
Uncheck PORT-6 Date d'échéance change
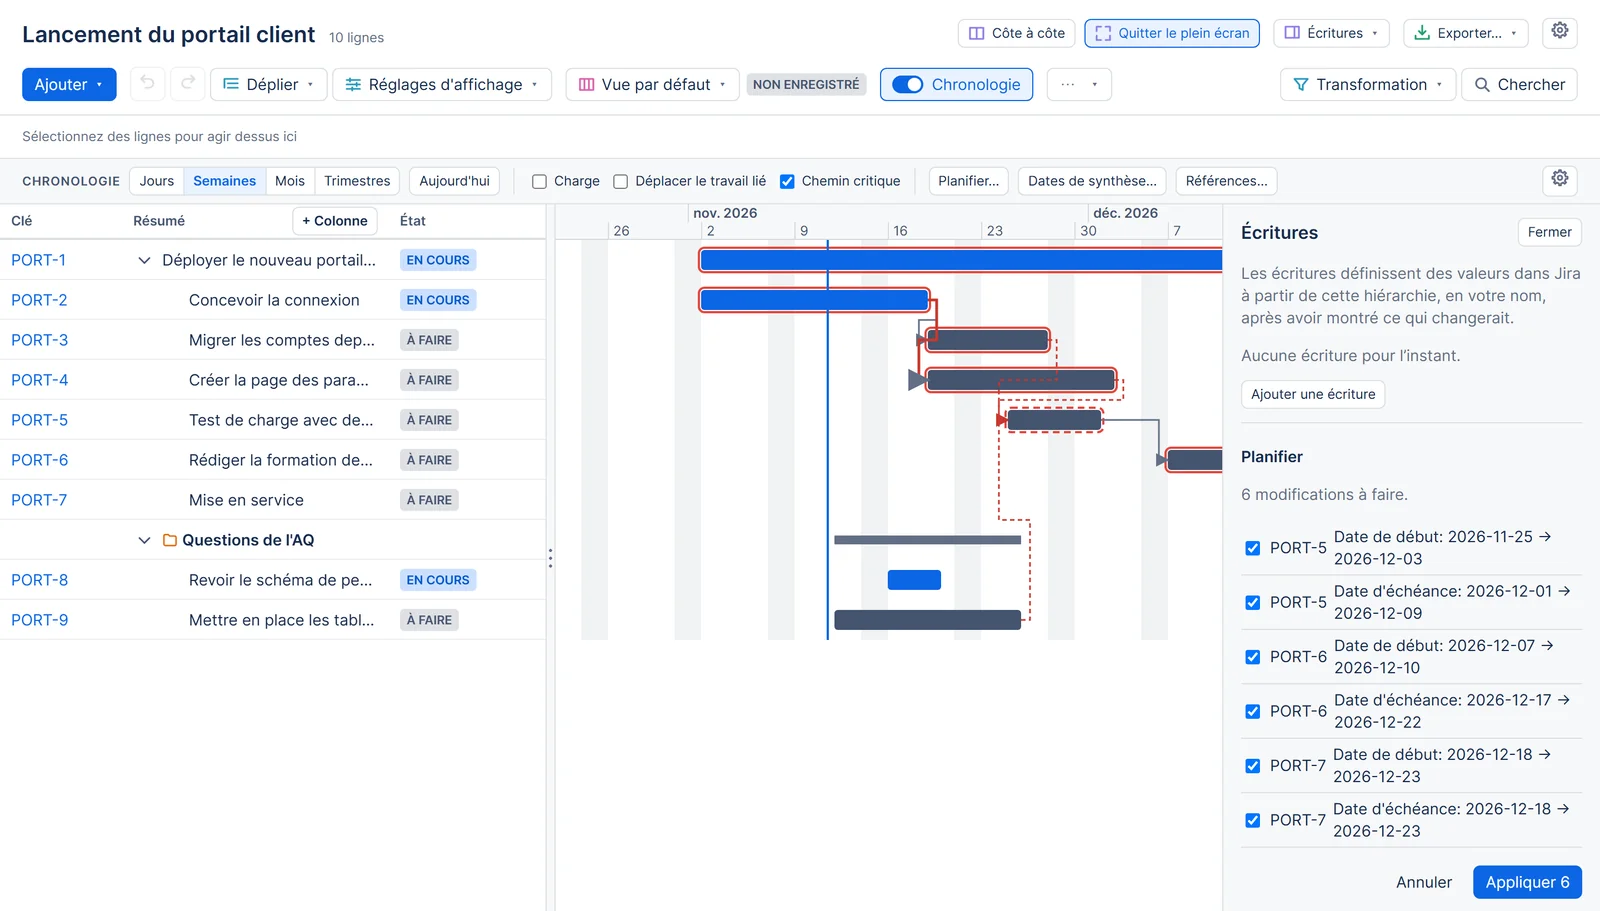1252,711
